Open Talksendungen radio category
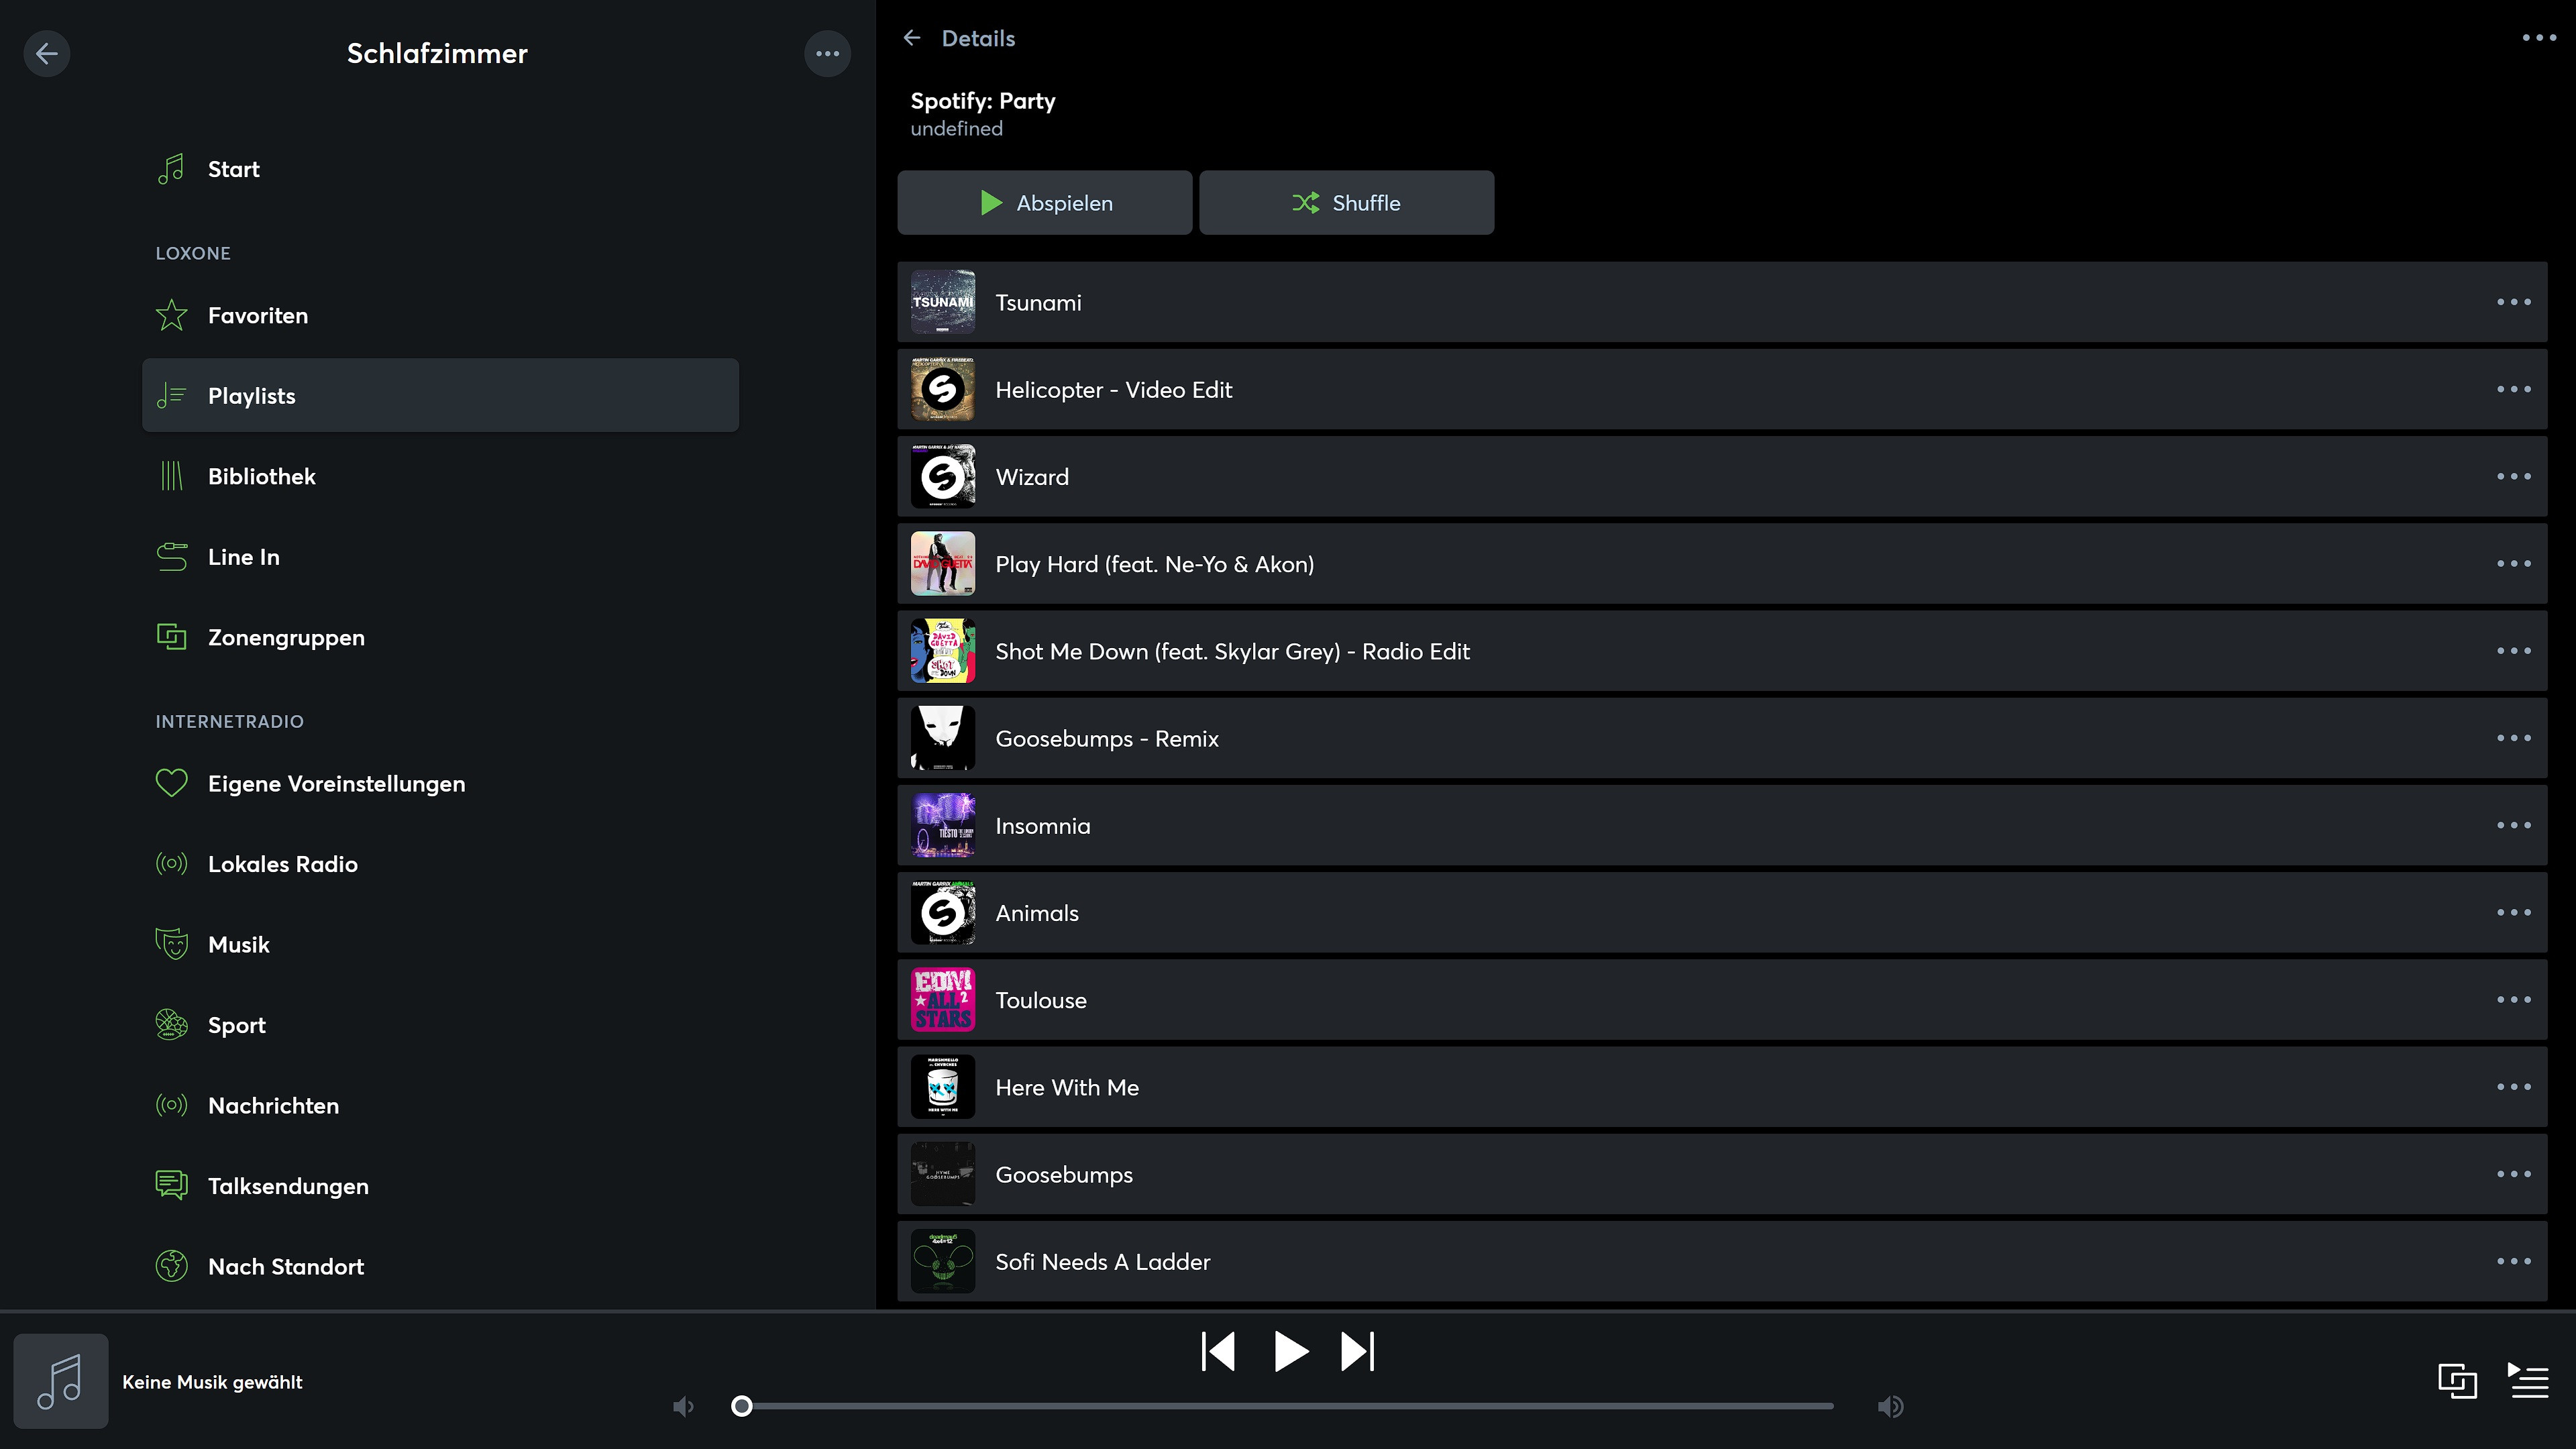The height and width of the screenshot is (1449, 2576). click(x=440, y=1186)
